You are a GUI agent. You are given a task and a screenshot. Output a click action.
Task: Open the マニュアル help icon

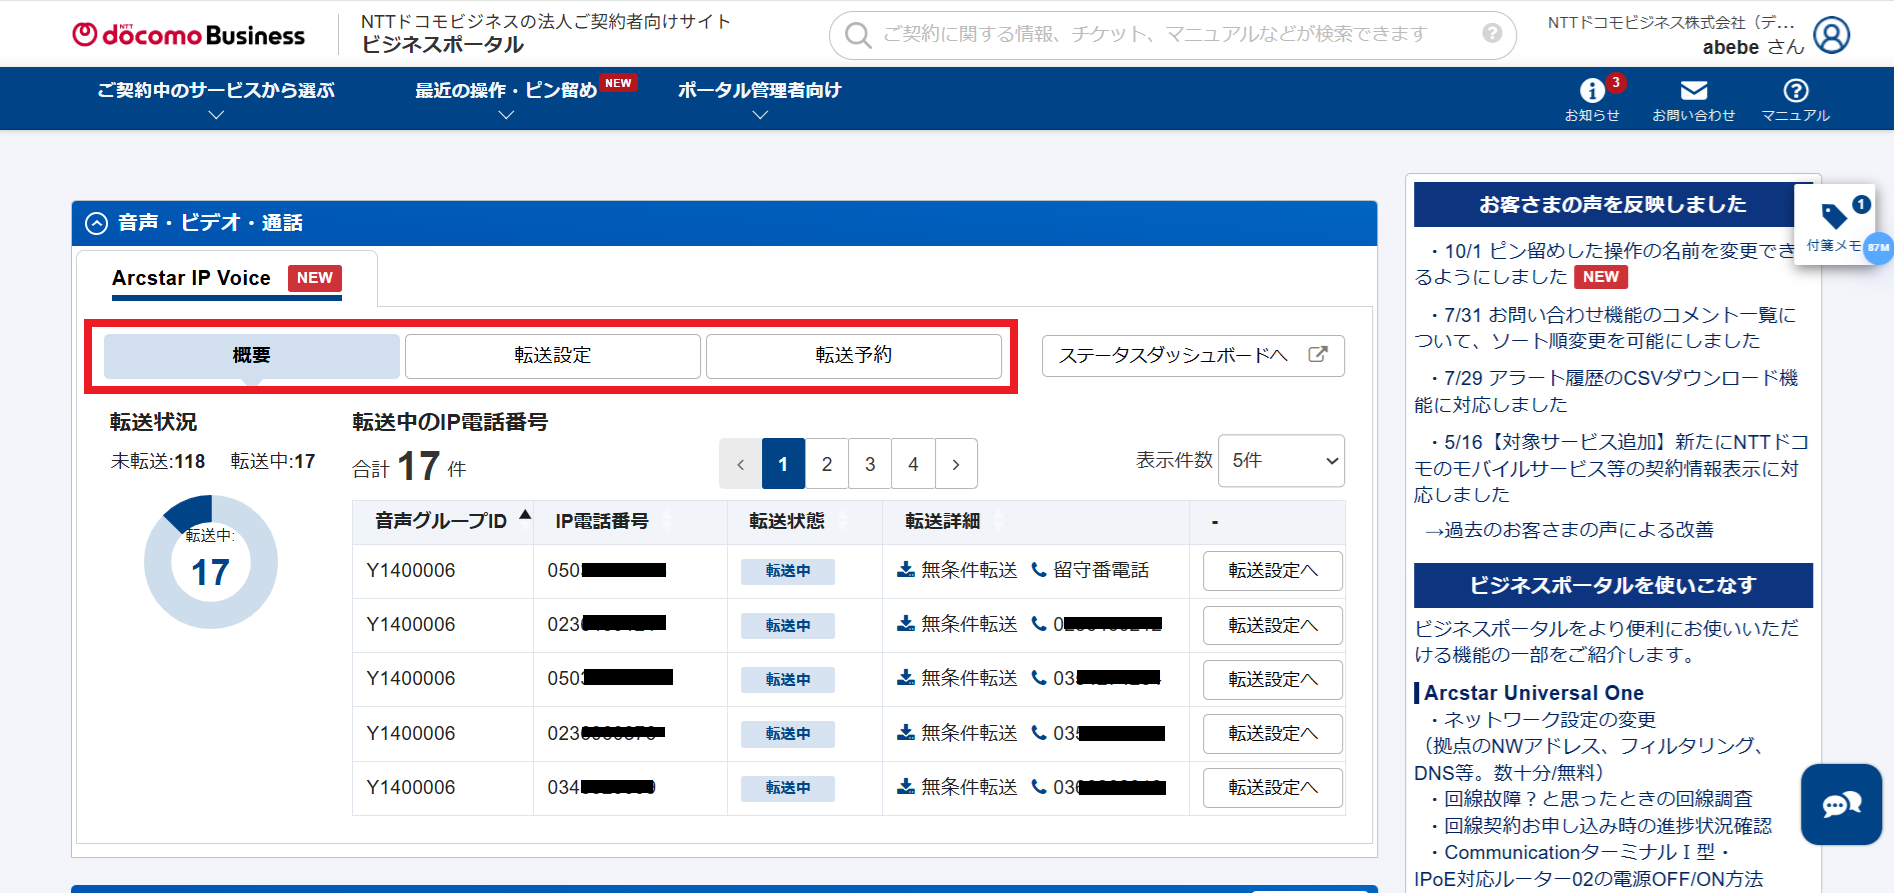pos(1795,92)
